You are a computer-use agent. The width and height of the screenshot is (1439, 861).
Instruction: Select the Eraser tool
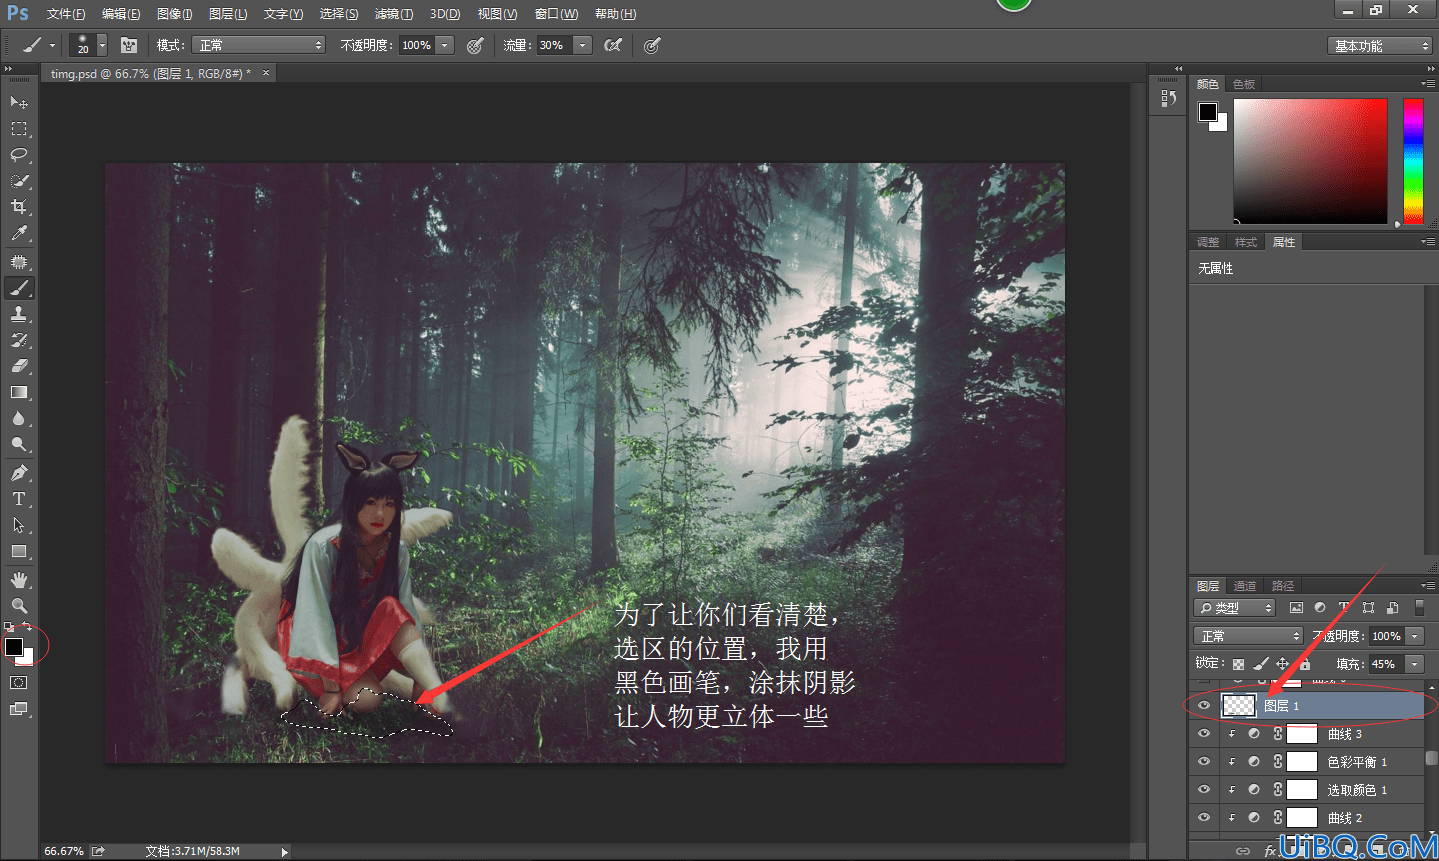click(x=19, y=366)
